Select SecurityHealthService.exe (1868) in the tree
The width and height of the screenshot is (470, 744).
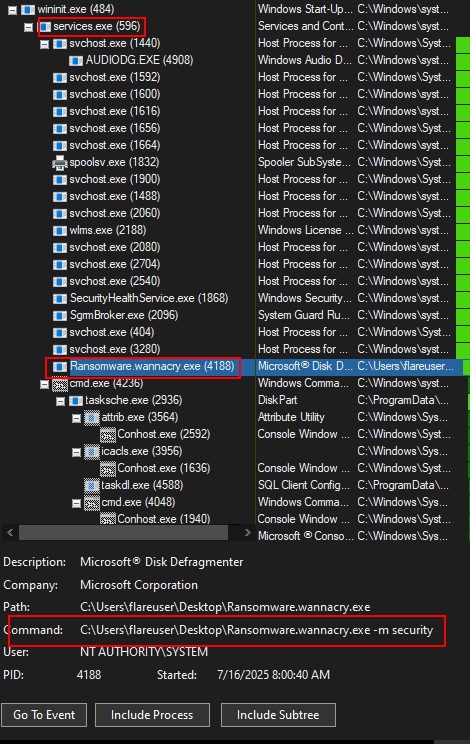149,298
